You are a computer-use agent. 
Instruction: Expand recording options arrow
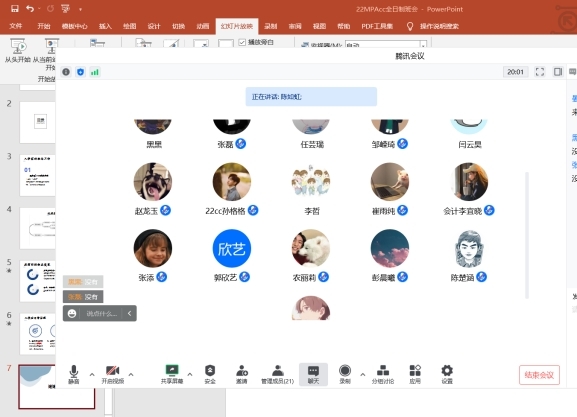(x=362, y=374)
